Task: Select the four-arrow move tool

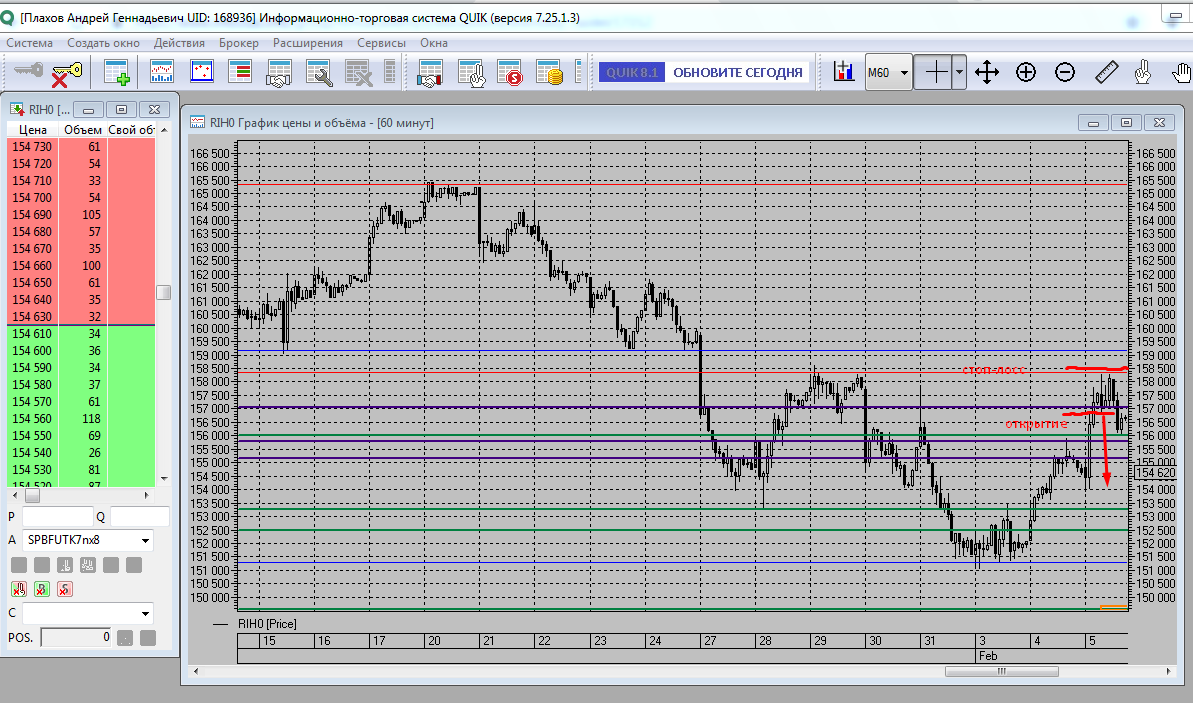Action: coord(987,72)
